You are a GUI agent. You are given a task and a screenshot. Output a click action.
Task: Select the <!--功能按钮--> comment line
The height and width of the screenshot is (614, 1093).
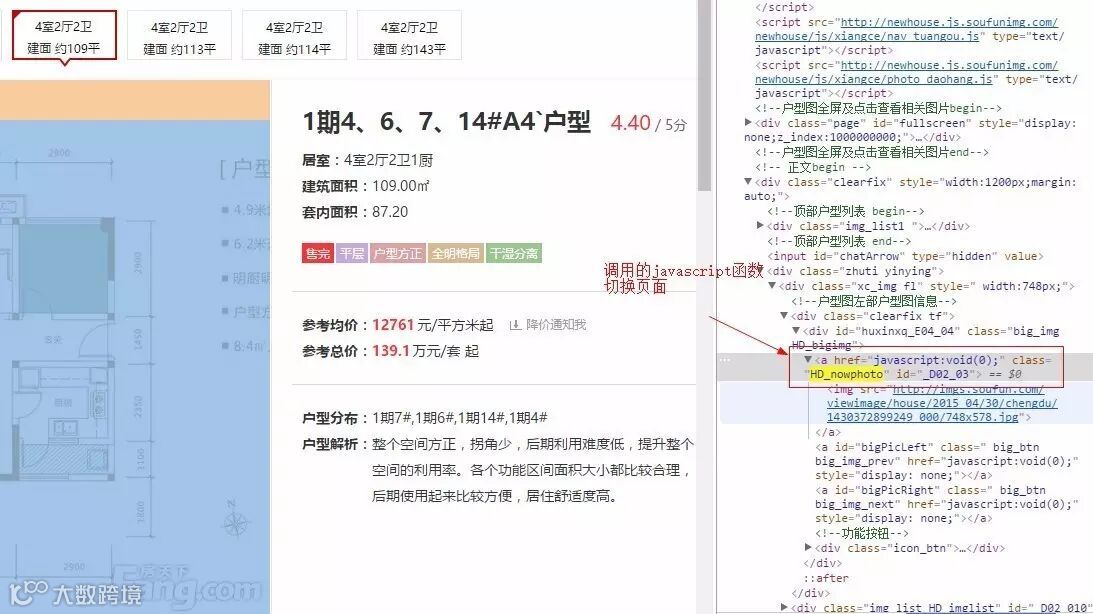pyautogui.click(x=862, y=533)
